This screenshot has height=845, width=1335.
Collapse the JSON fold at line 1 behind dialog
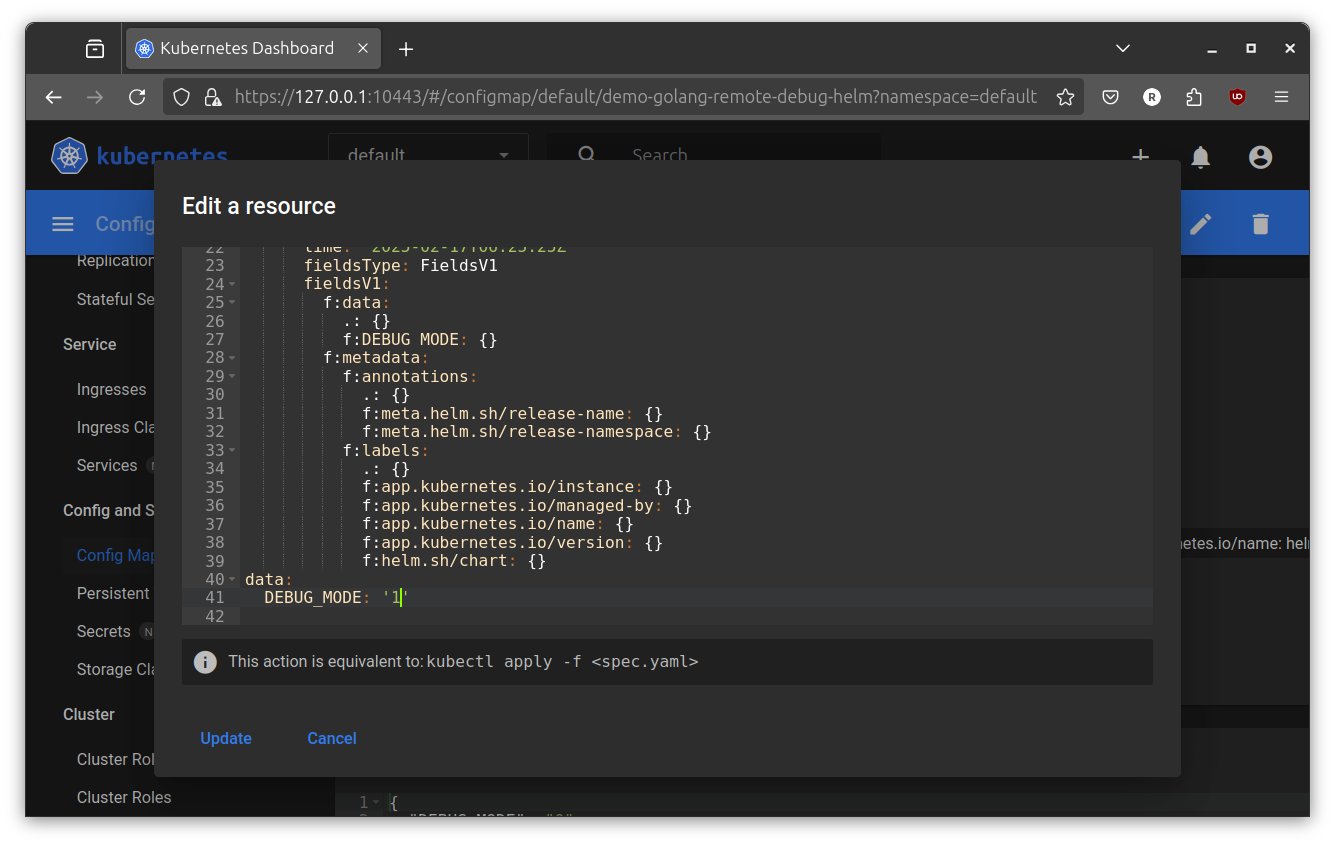tap(376, 802)
